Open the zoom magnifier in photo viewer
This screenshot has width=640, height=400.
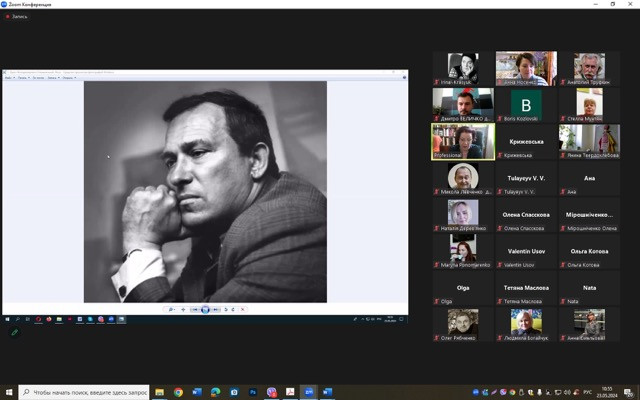pos(171,310)
